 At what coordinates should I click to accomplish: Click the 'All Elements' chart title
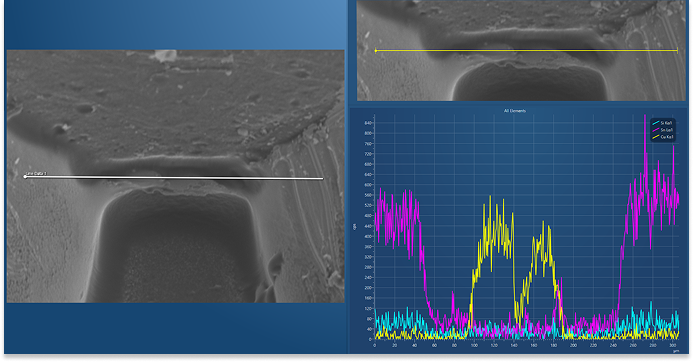tap(515, 111)
